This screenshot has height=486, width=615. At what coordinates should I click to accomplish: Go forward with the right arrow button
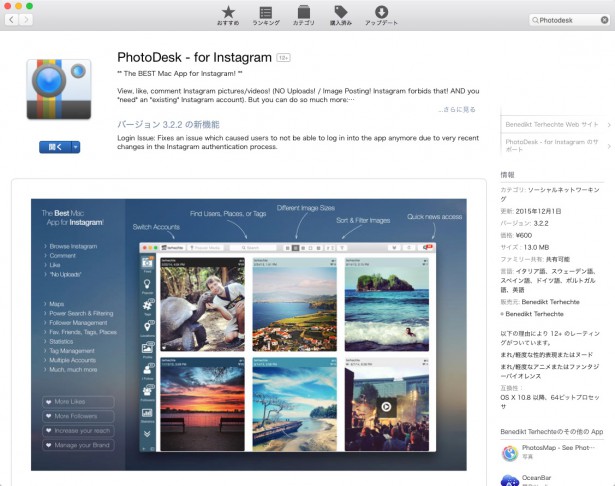click(26, 19)
